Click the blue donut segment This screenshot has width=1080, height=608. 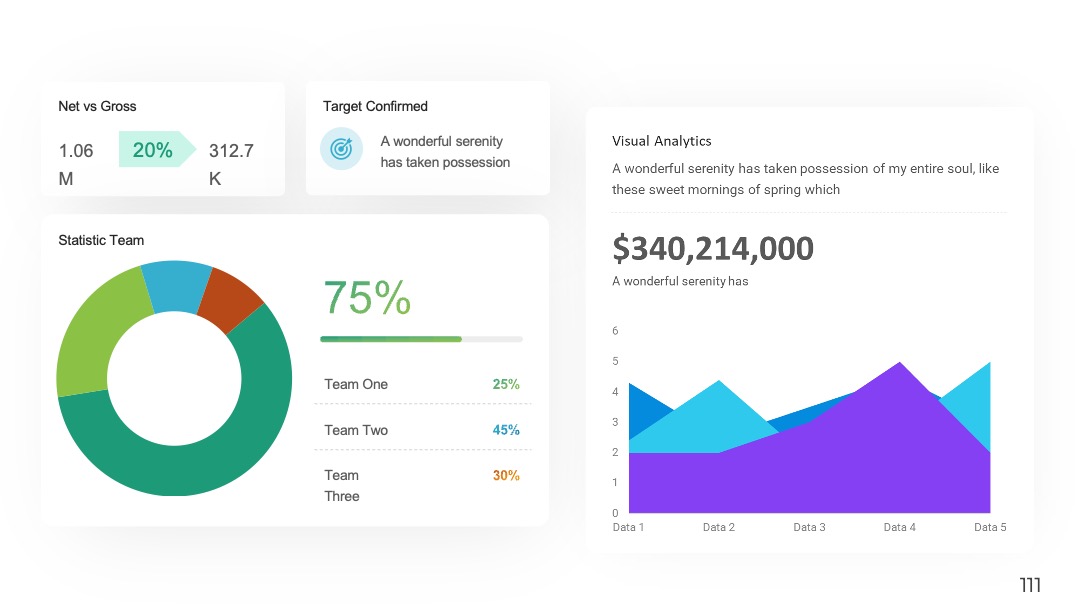(x=176, y=286)
